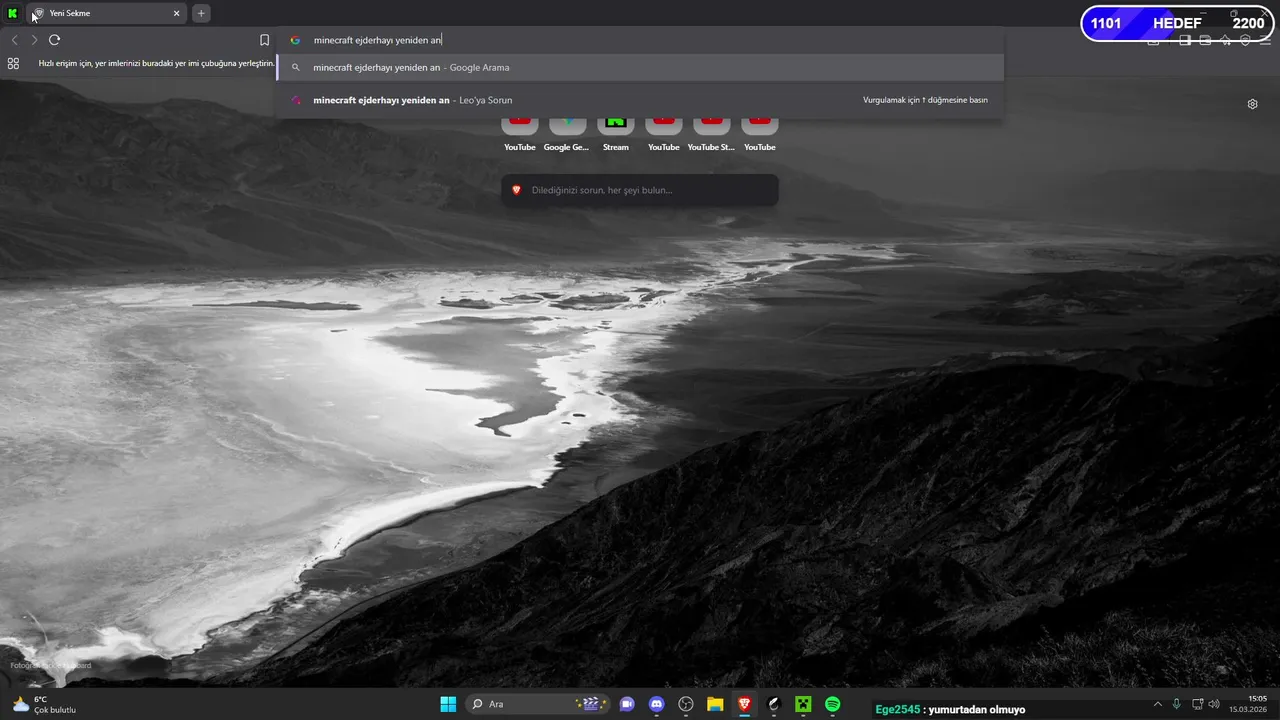Image resolution: width=1280 pixels, height=720 pixels.
Task: Open a new tab with the plus button
Action: click(201, 13)
